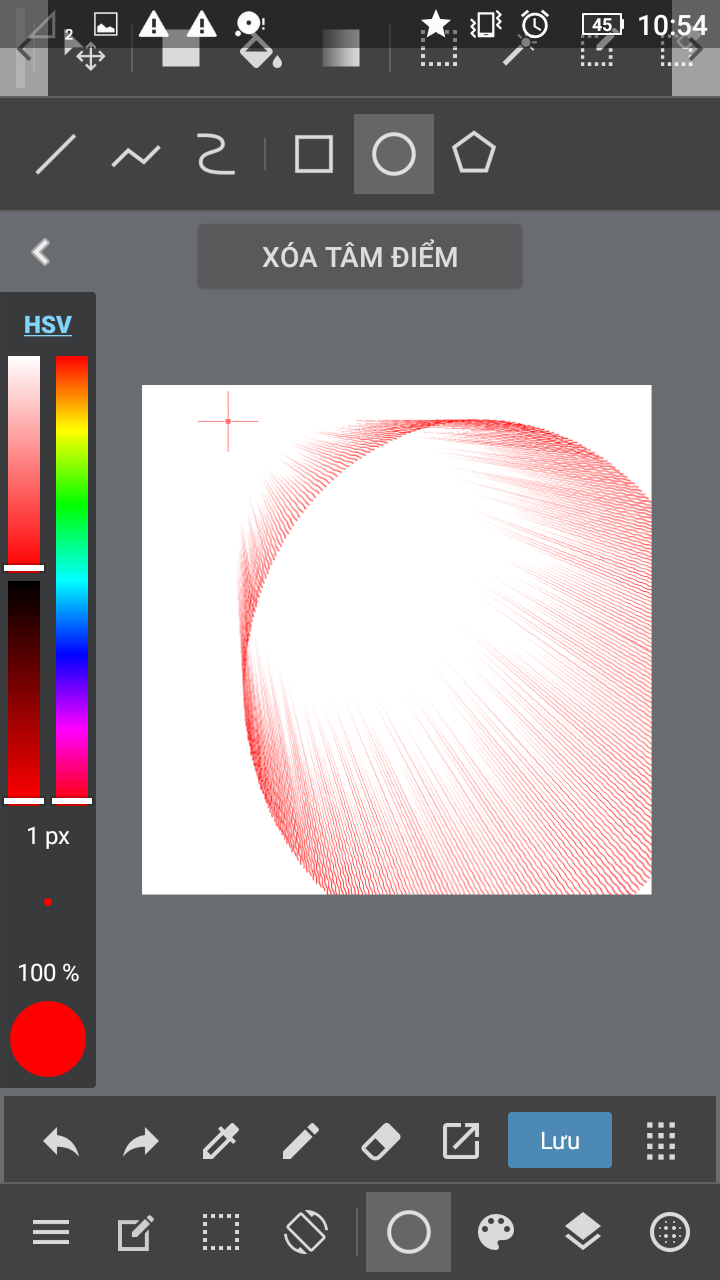Open the current red color circle
720x1280 pixels.
48,1039
